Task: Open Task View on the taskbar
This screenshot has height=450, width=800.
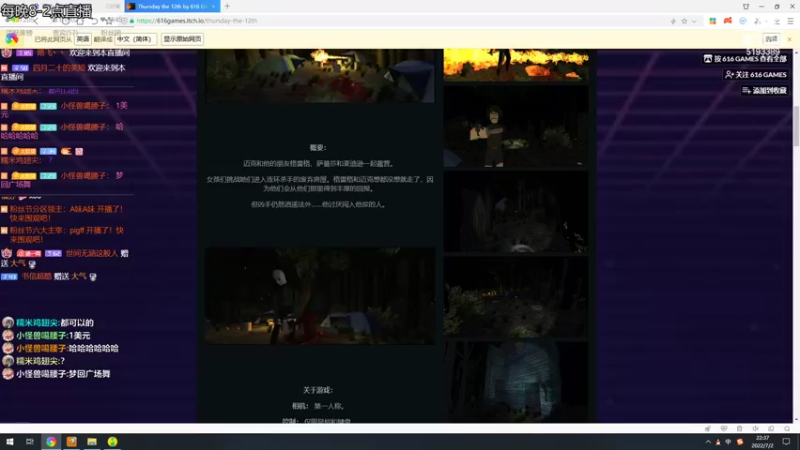Action: point(30,442)
